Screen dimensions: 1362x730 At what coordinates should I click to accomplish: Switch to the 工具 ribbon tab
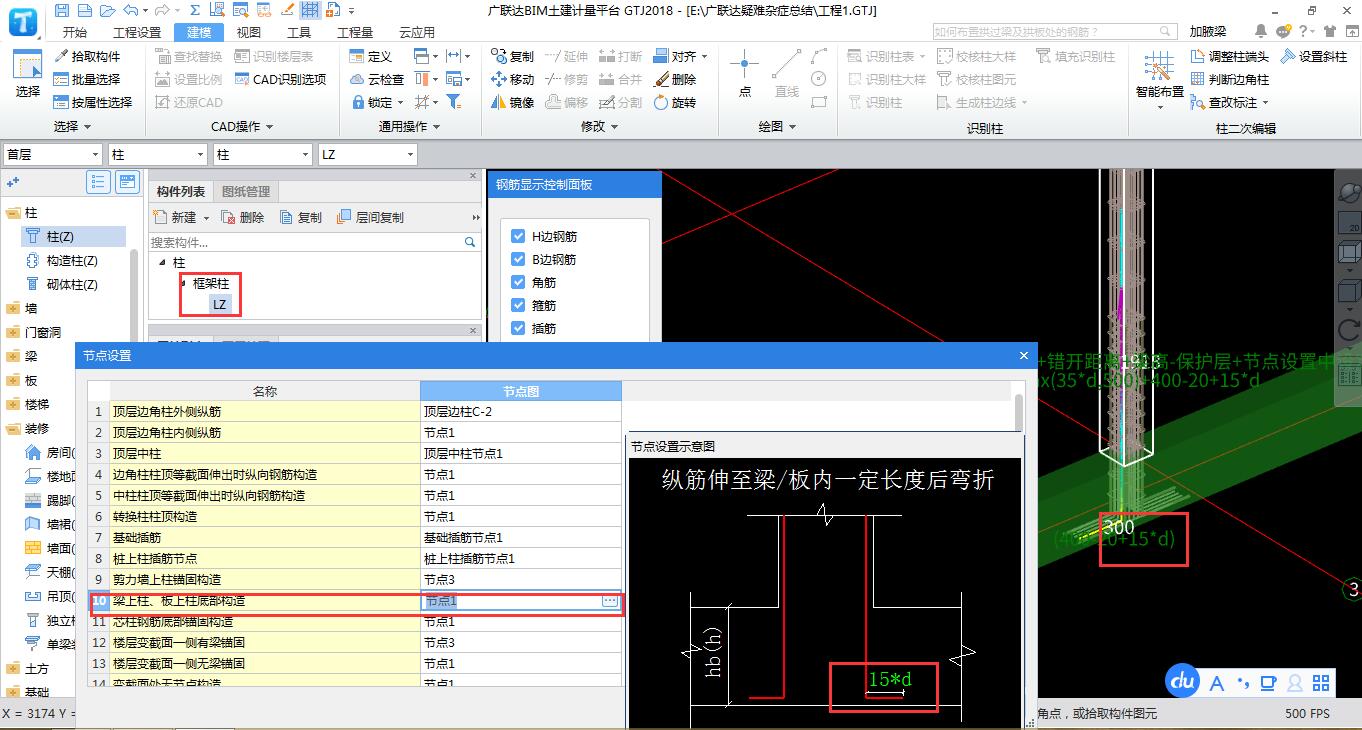(x=298, y=32)
